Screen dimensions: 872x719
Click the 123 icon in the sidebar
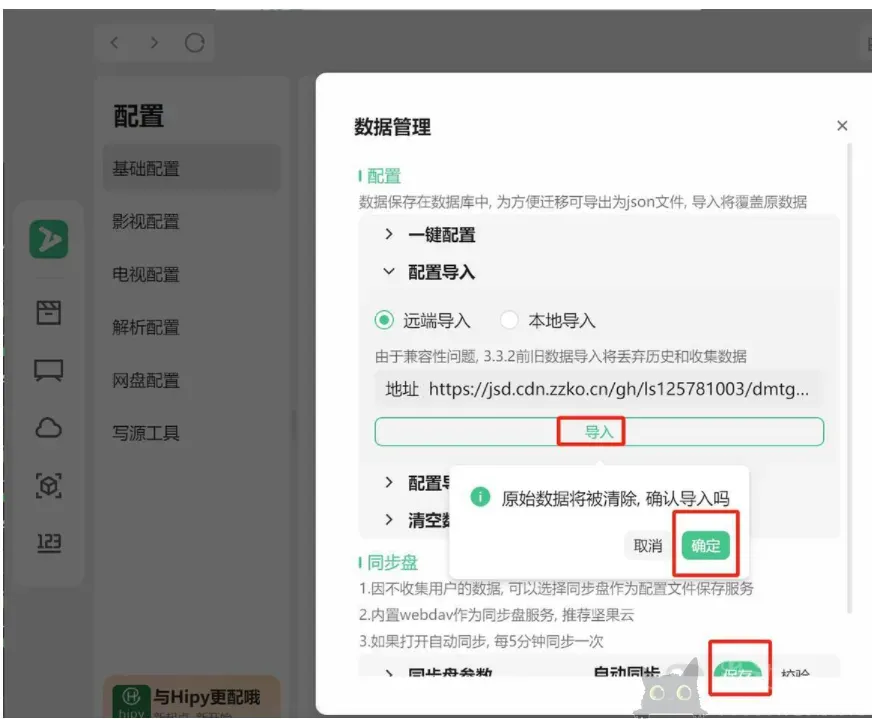tap(48, 543)
